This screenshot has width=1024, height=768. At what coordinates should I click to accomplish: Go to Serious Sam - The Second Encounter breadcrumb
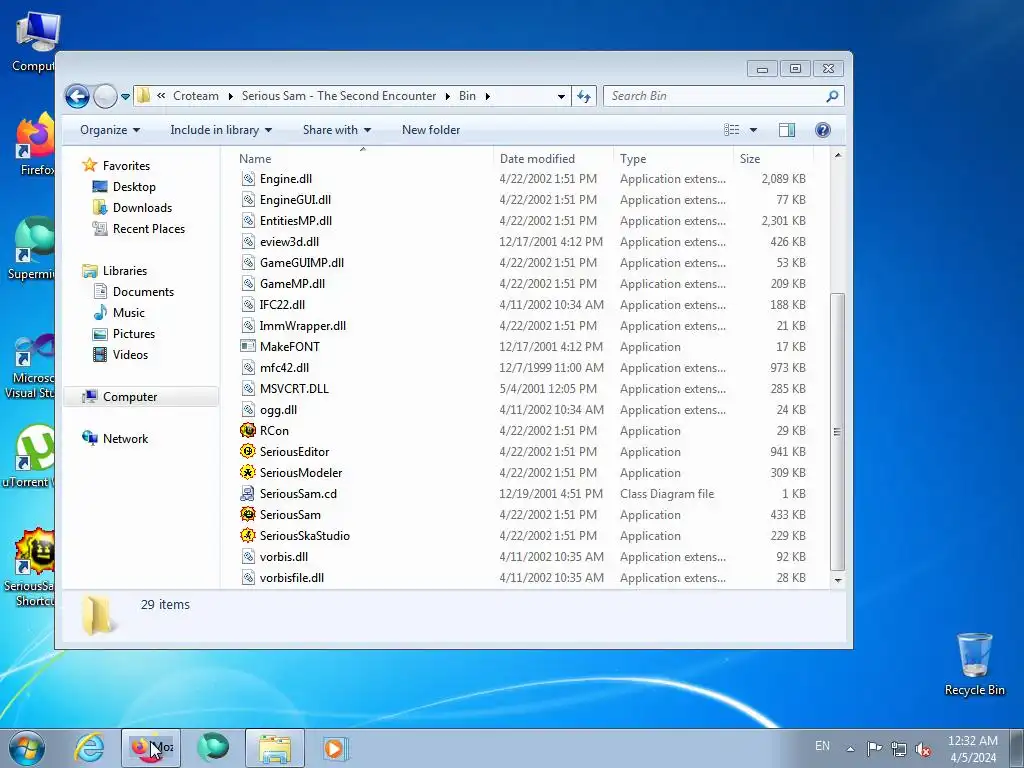(x=339, y=96)
